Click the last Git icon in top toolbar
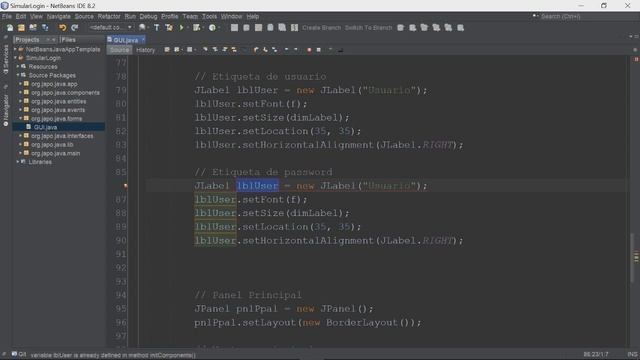Image resolution: width=640 pixels, height=360 pixels. (x=460, y=28)
